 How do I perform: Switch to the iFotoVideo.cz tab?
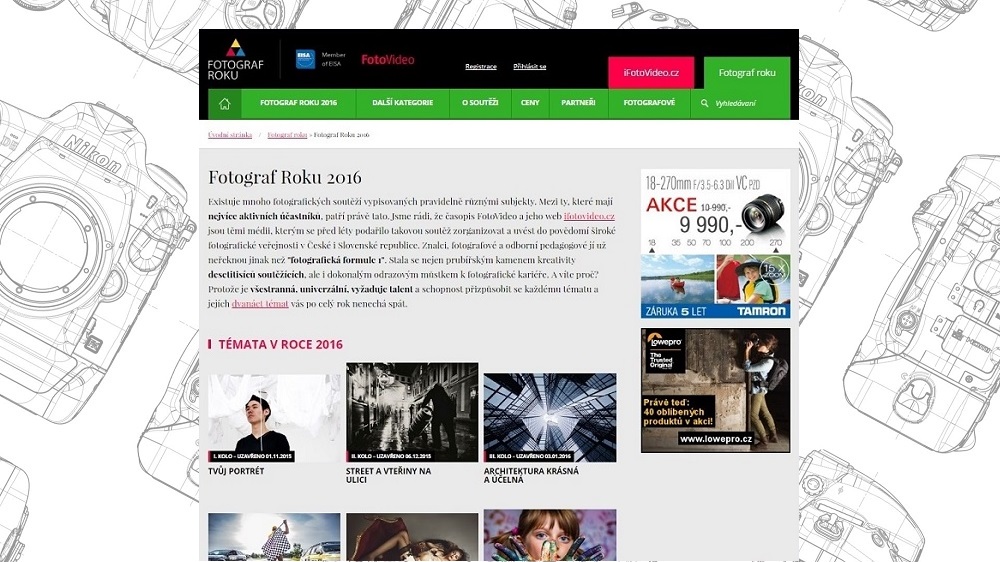(x=651, y=73)
